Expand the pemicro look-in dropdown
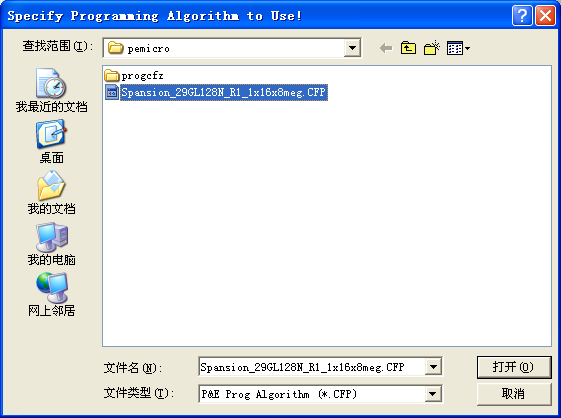Image resolution: width=561 pixels, height=418 pixels. point(352,48)
